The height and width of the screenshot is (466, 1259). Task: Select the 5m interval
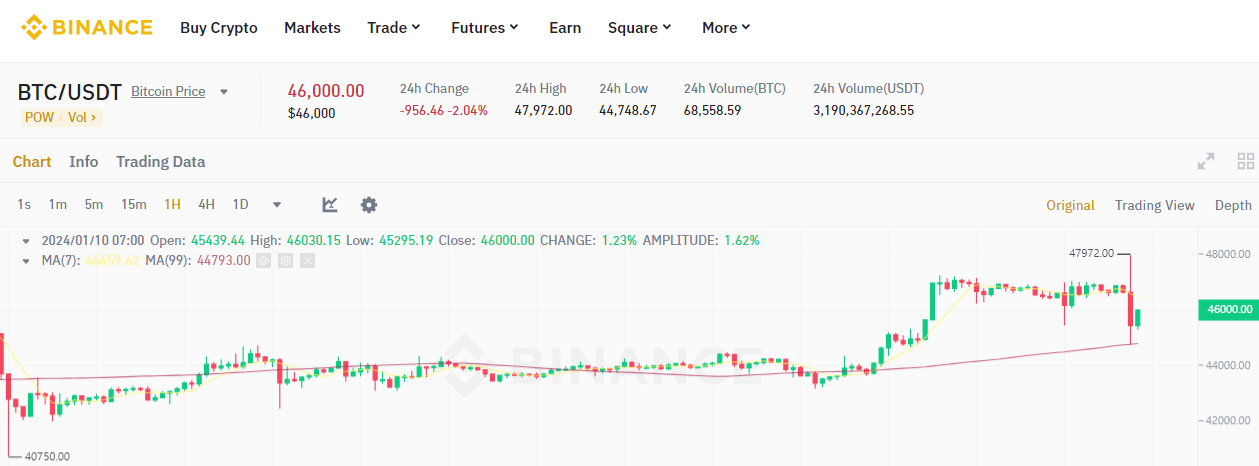(x=94, y=205)
